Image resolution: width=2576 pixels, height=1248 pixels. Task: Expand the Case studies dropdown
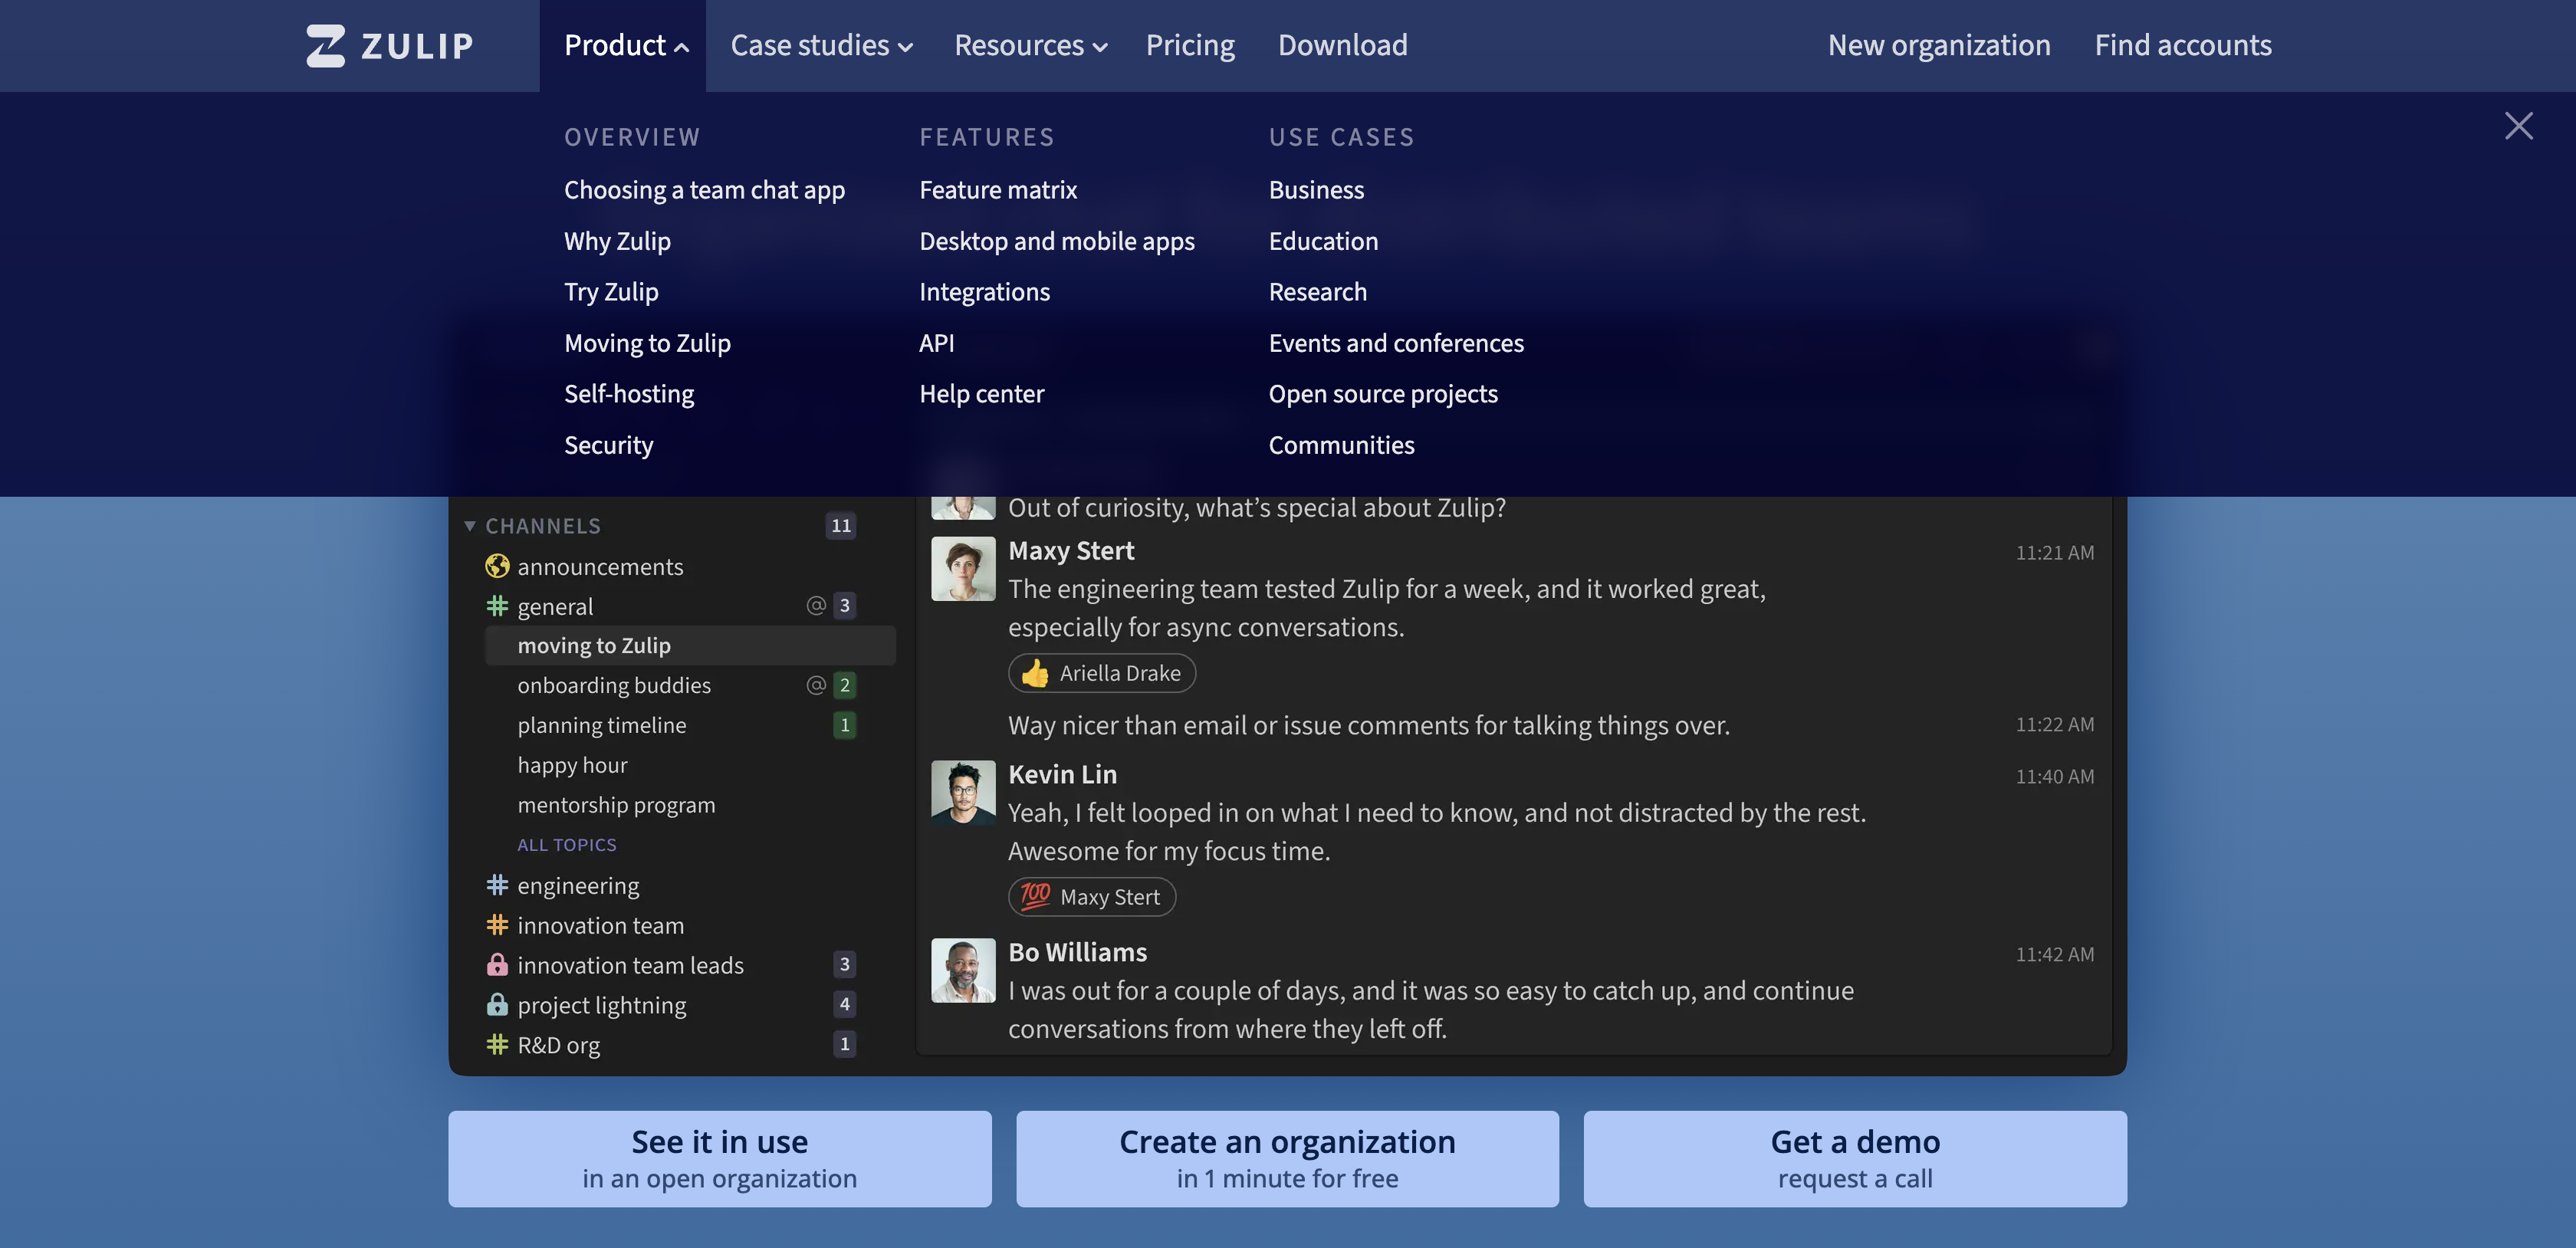point(820,46)
